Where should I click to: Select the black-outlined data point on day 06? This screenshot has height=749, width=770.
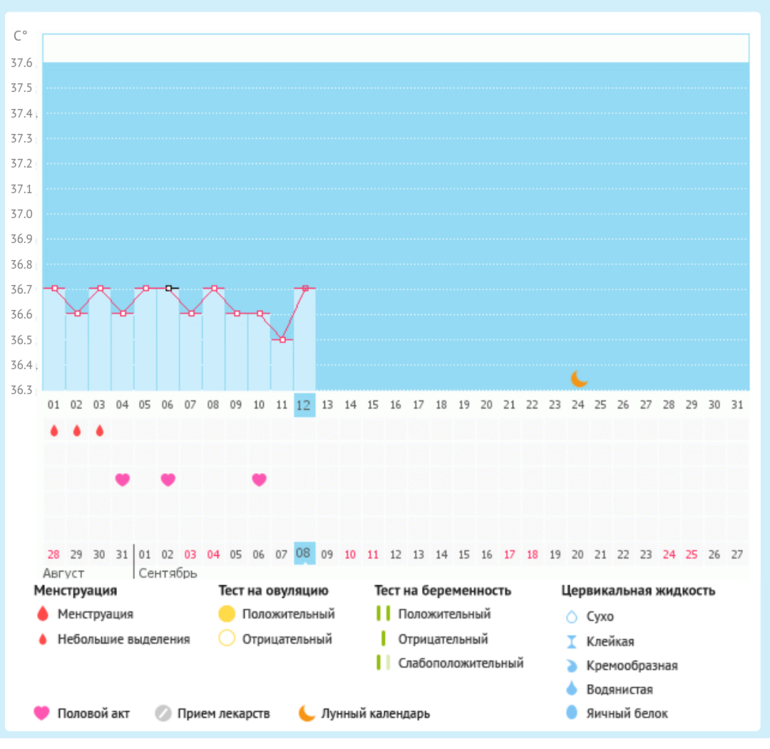pyautogui.click(x=169, y=288)
